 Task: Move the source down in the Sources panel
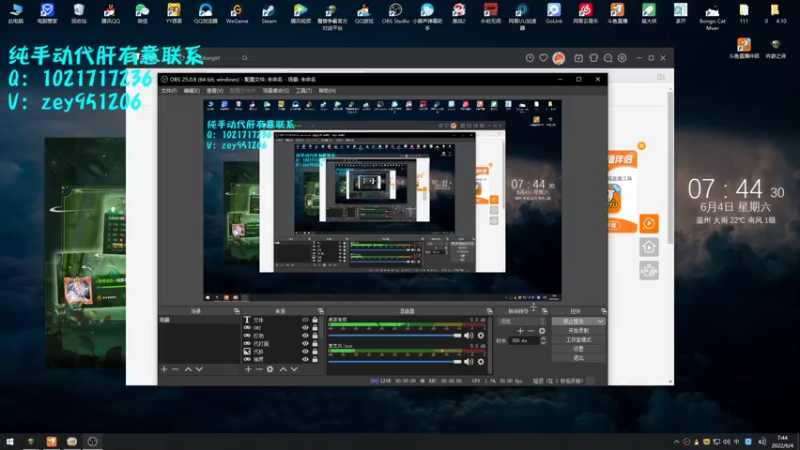pyautogui.click(x=294, y=369)
